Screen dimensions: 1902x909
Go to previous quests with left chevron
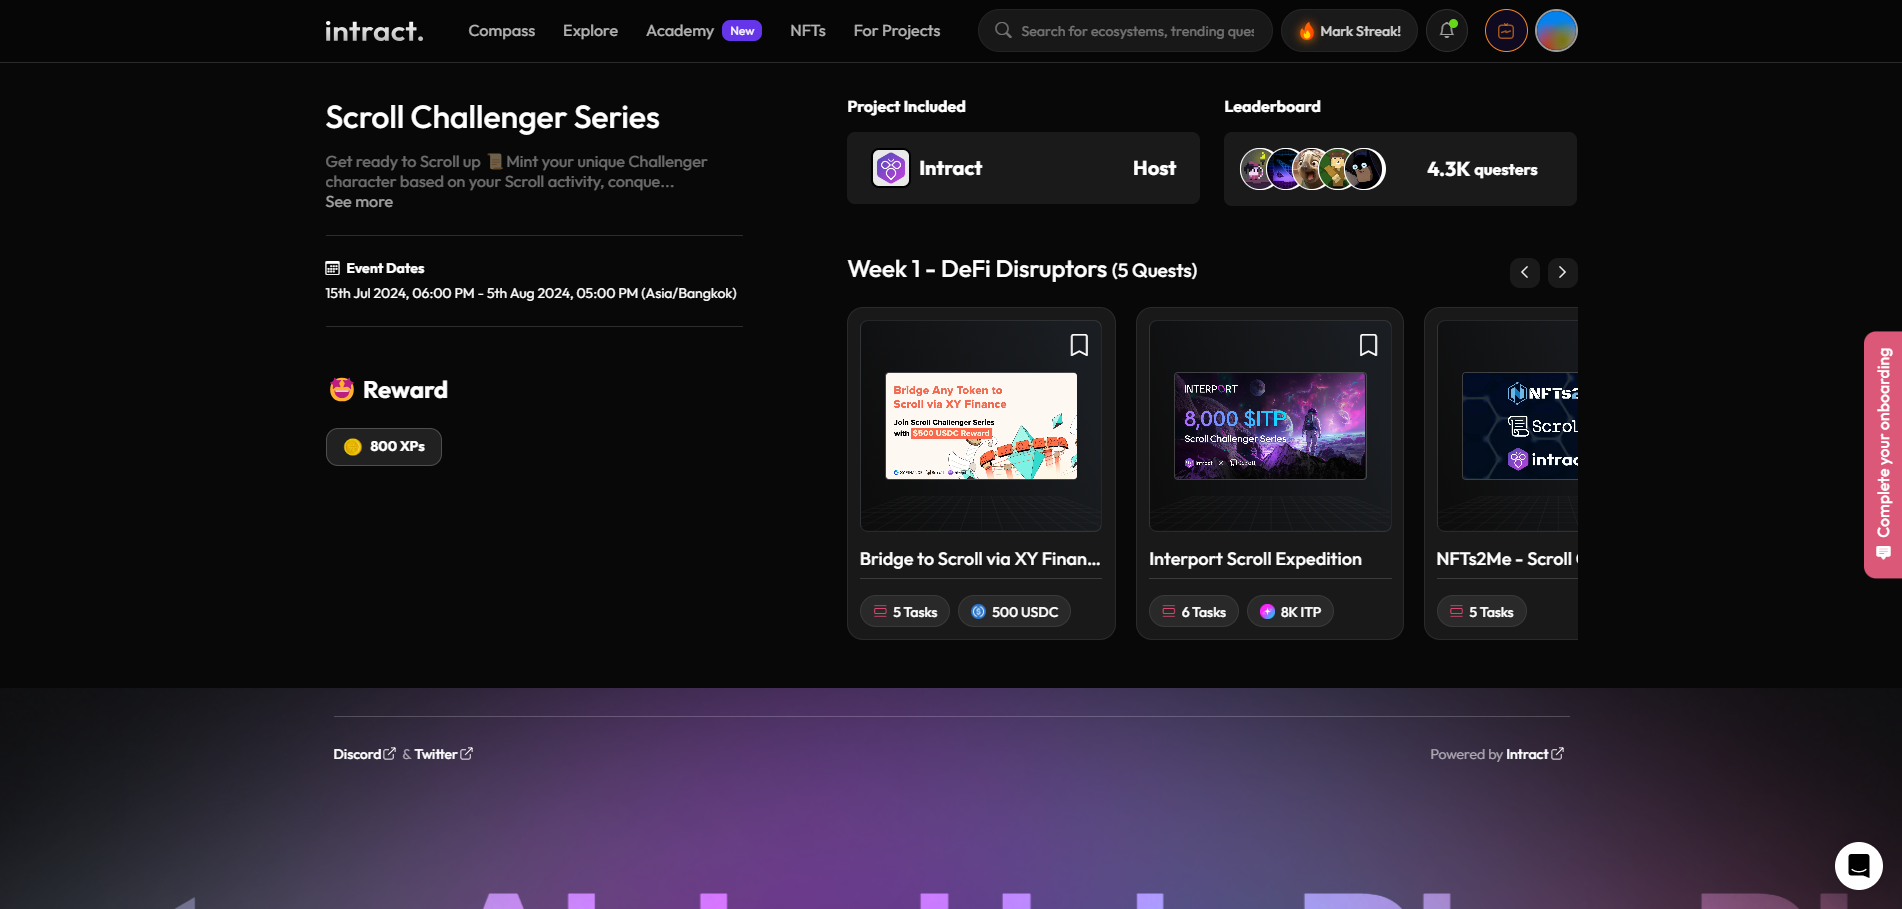[x=1524, y=272]
